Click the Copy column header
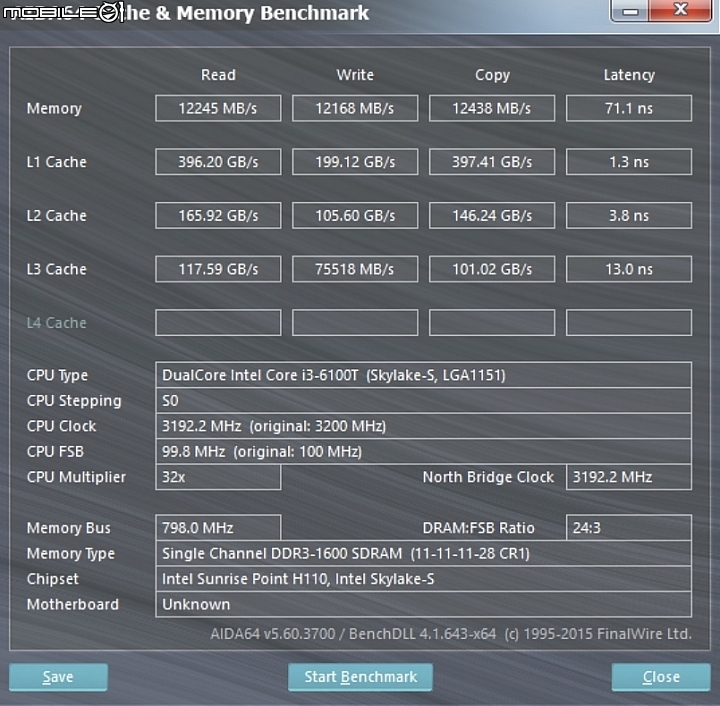 pyautogui.click(x=492, y=76)
